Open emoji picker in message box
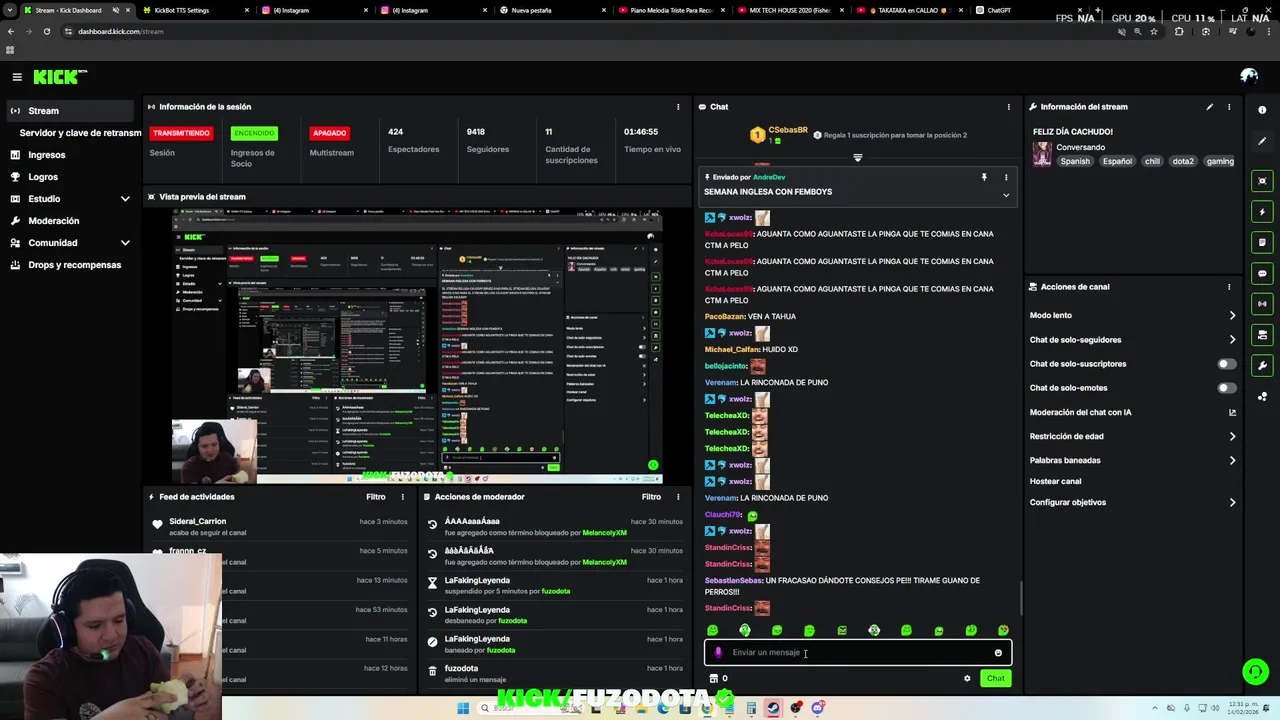 click(997, 653)
